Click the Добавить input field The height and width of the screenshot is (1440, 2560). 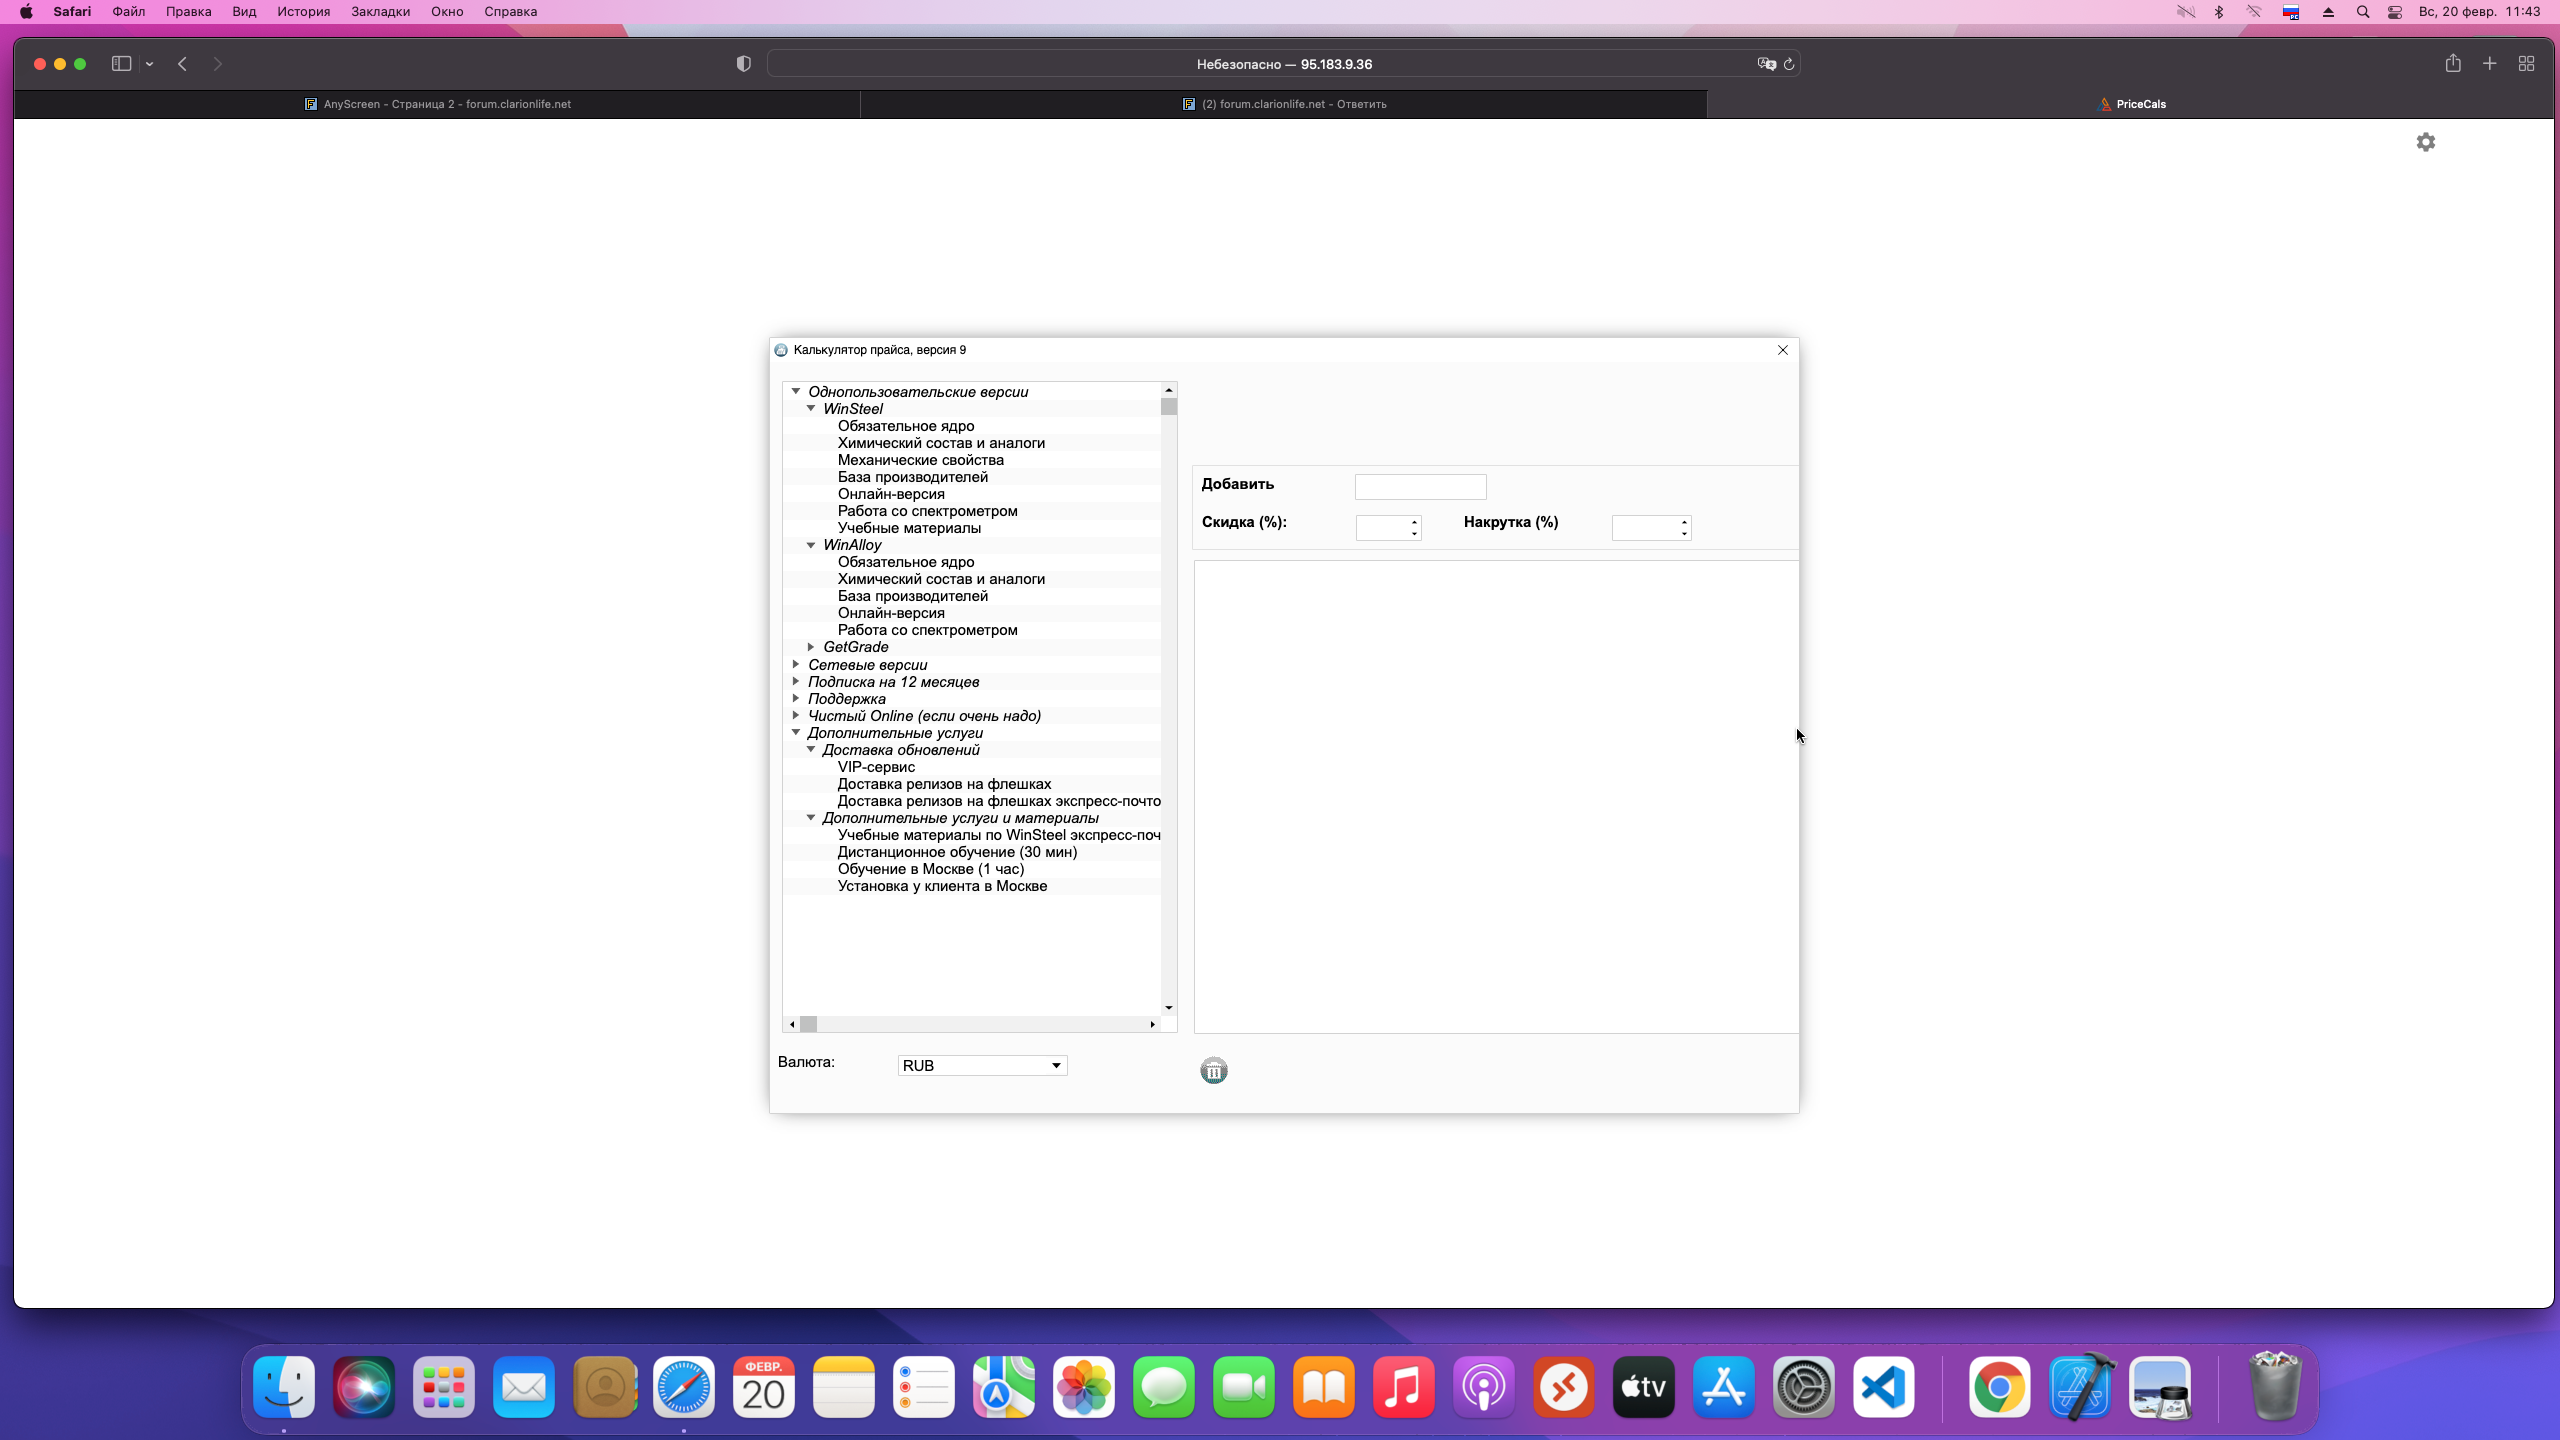(1420, 487)
